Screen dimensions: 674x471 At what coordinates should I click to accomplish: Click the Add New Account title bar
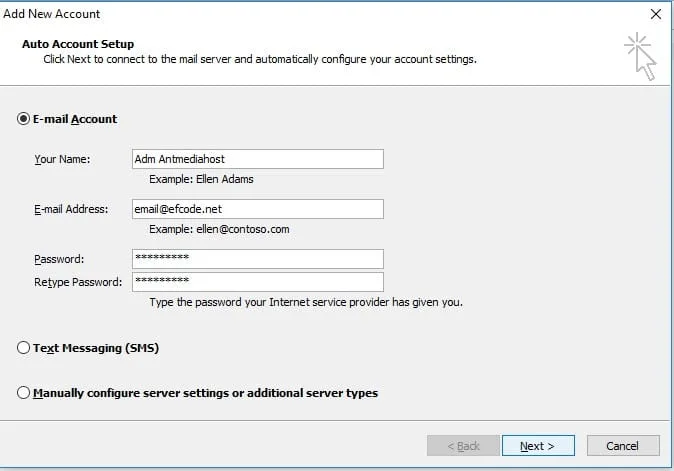coord(300,14)
